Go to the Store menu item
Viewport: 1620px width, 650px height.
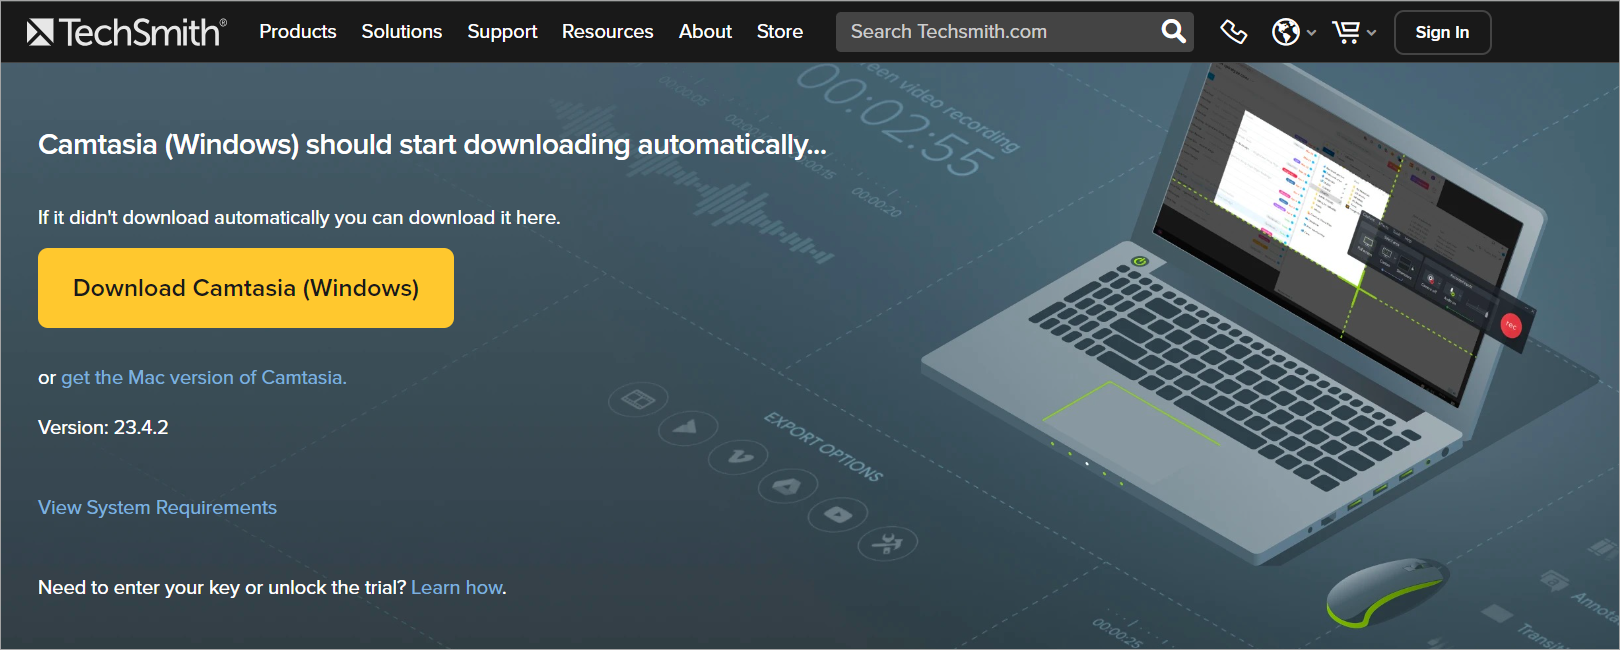[779, 32]
